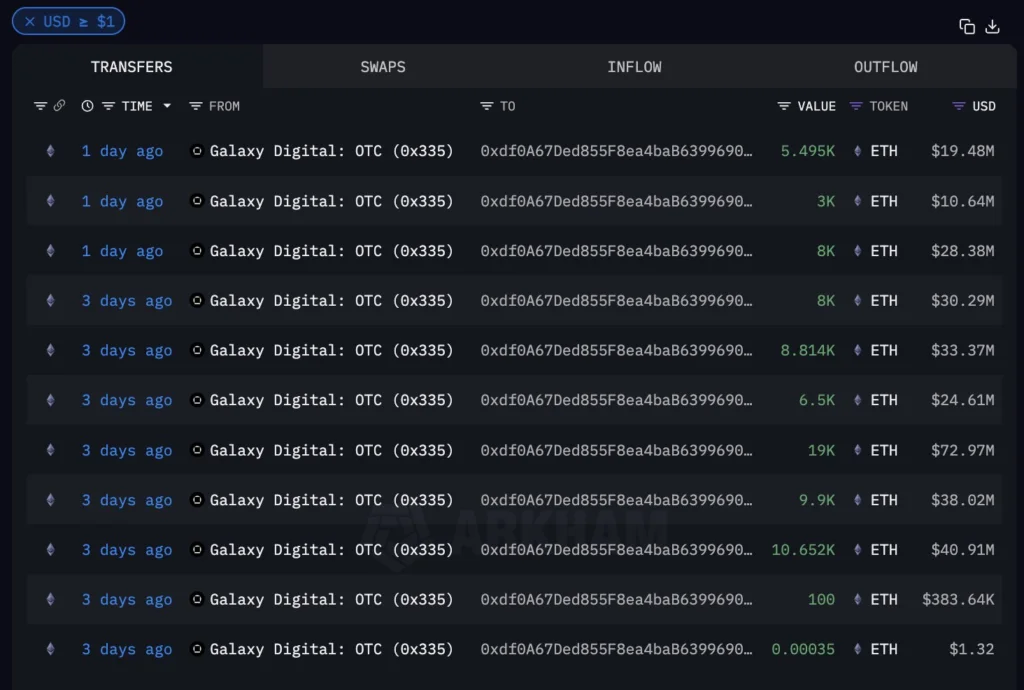Screen dimensions: 1024x690
Task: Open the '1 day ago' timestamp of the 3K ETH transfer
Action: point(122,201)
